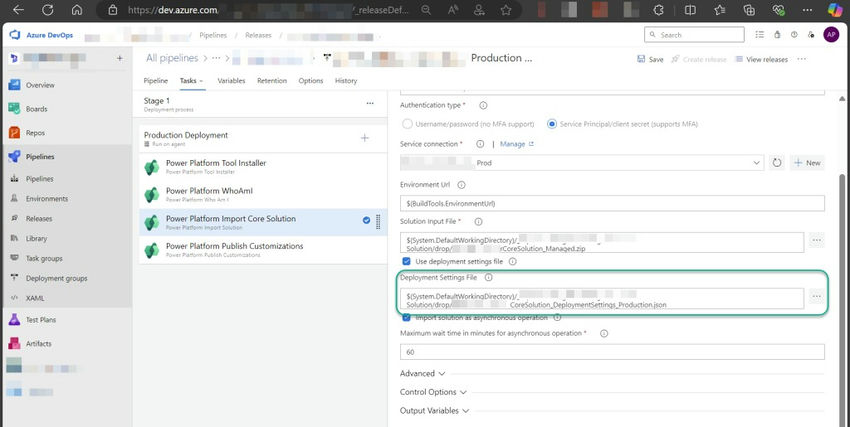Click the Search box in the header
The height and width of the screenshot is (427, 850).
[694, 35]
